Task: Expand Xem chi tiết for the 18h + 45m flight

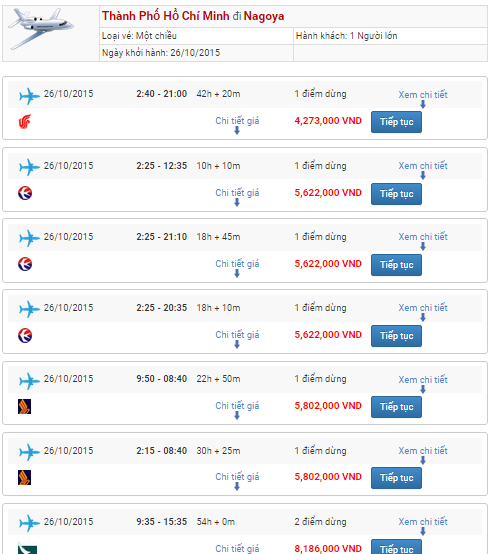Action: [423, 237]
